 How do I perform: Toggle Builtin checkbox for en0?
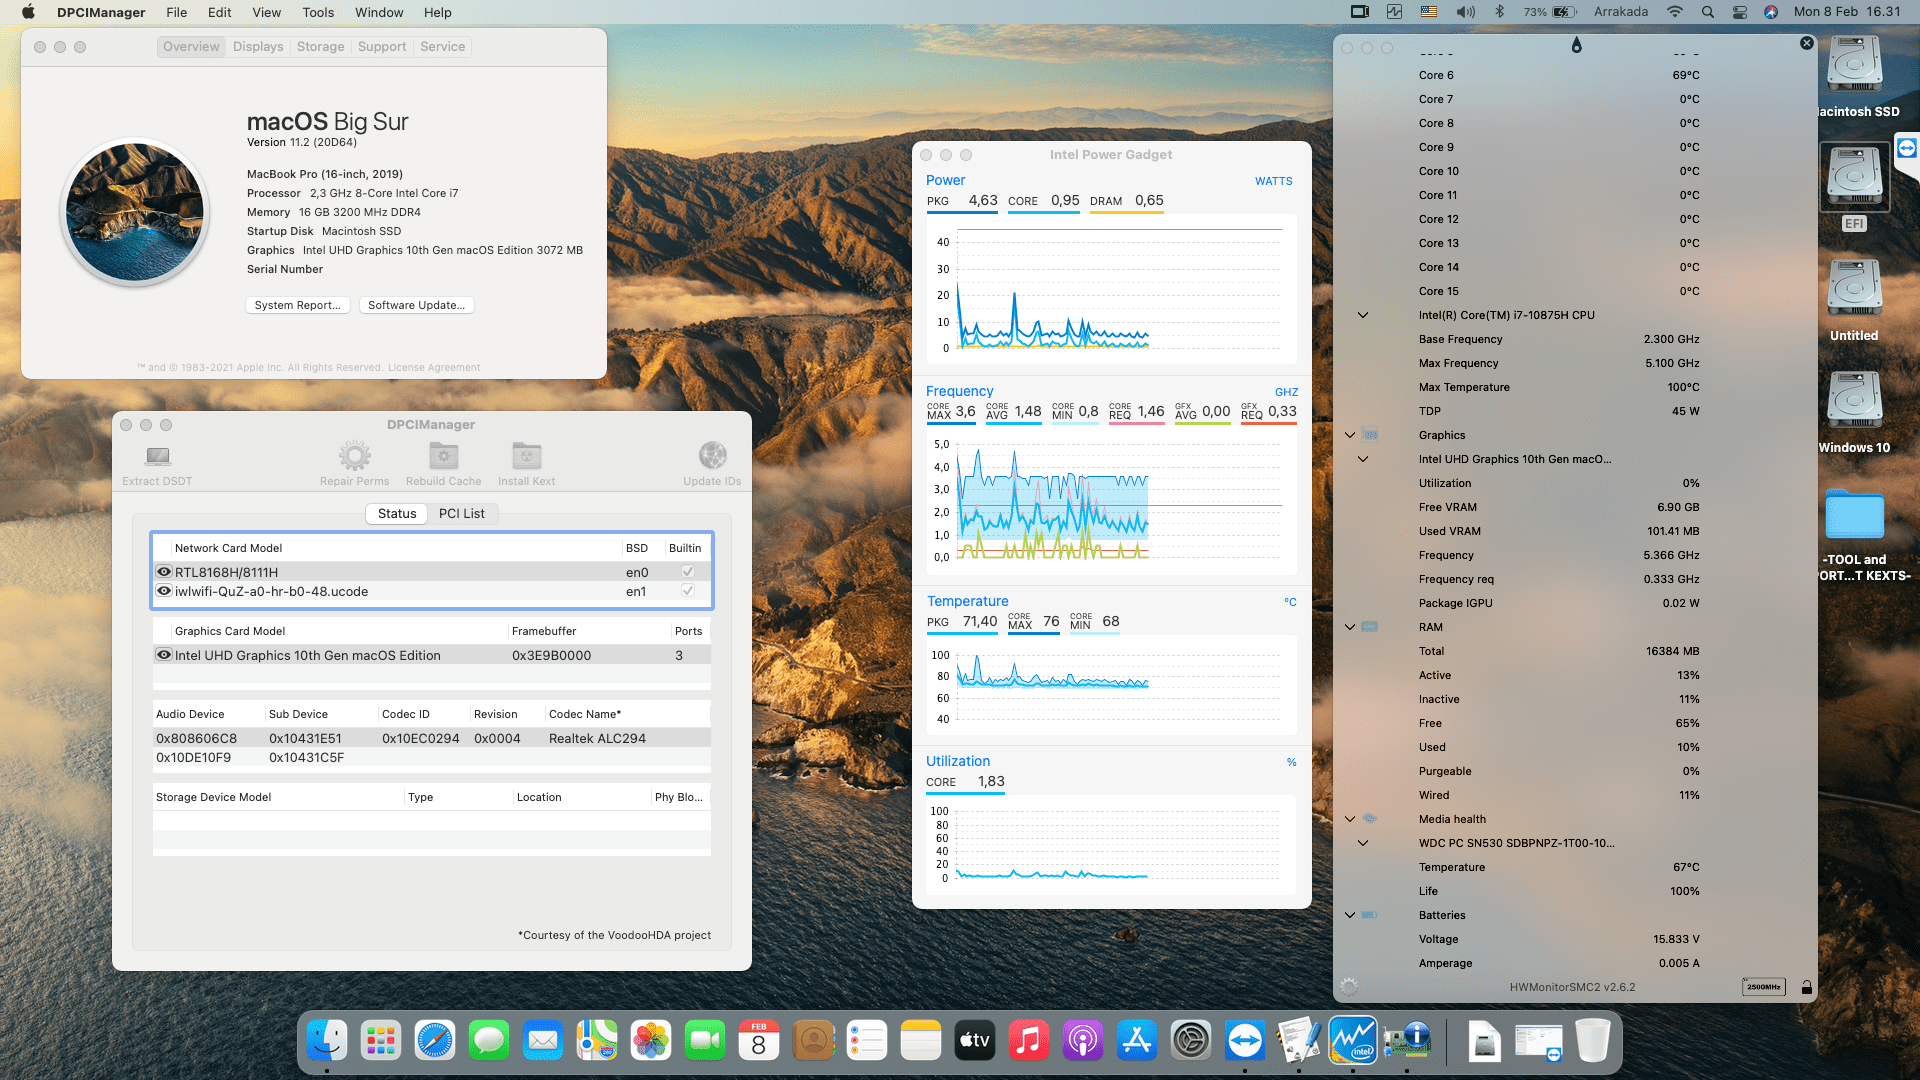click(687, 572)
